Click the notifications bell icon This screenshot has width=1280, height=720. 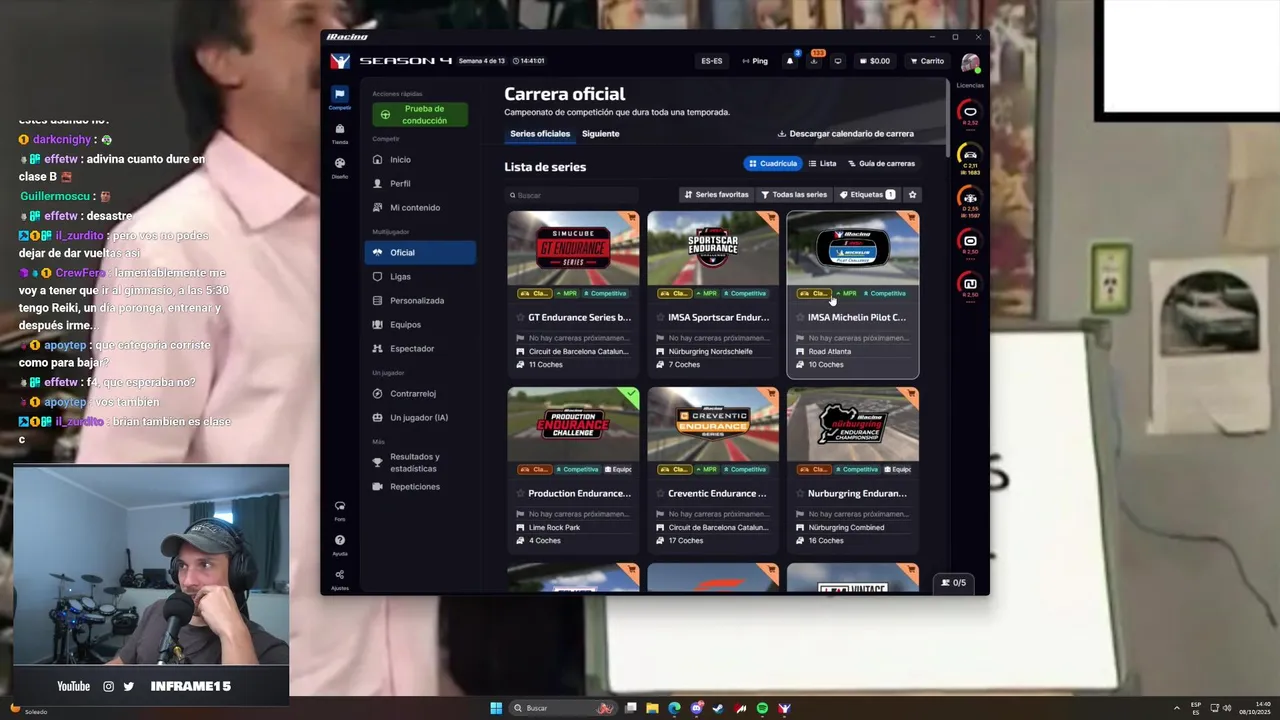point(790,61)
